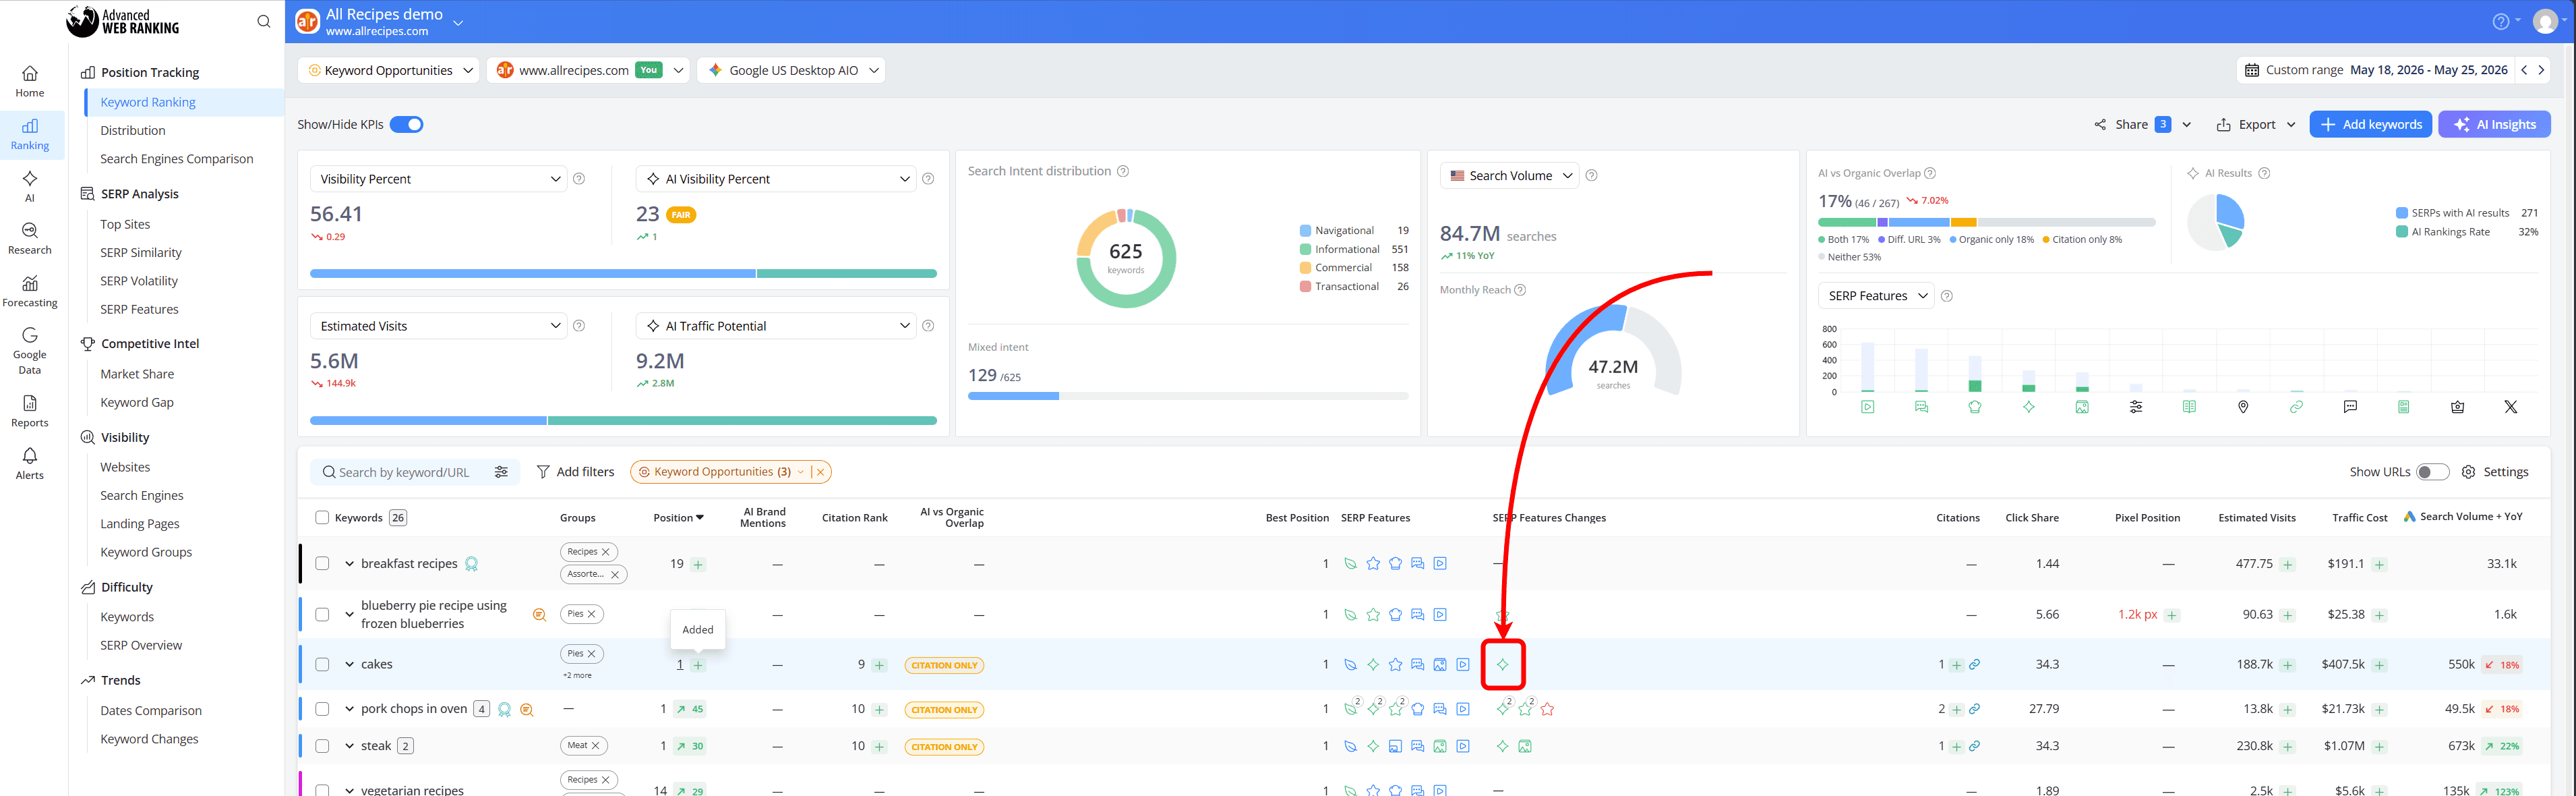Open SERP Volatility menu item
The height and width of the screenshot is (796, 2576).
(139, 281)
